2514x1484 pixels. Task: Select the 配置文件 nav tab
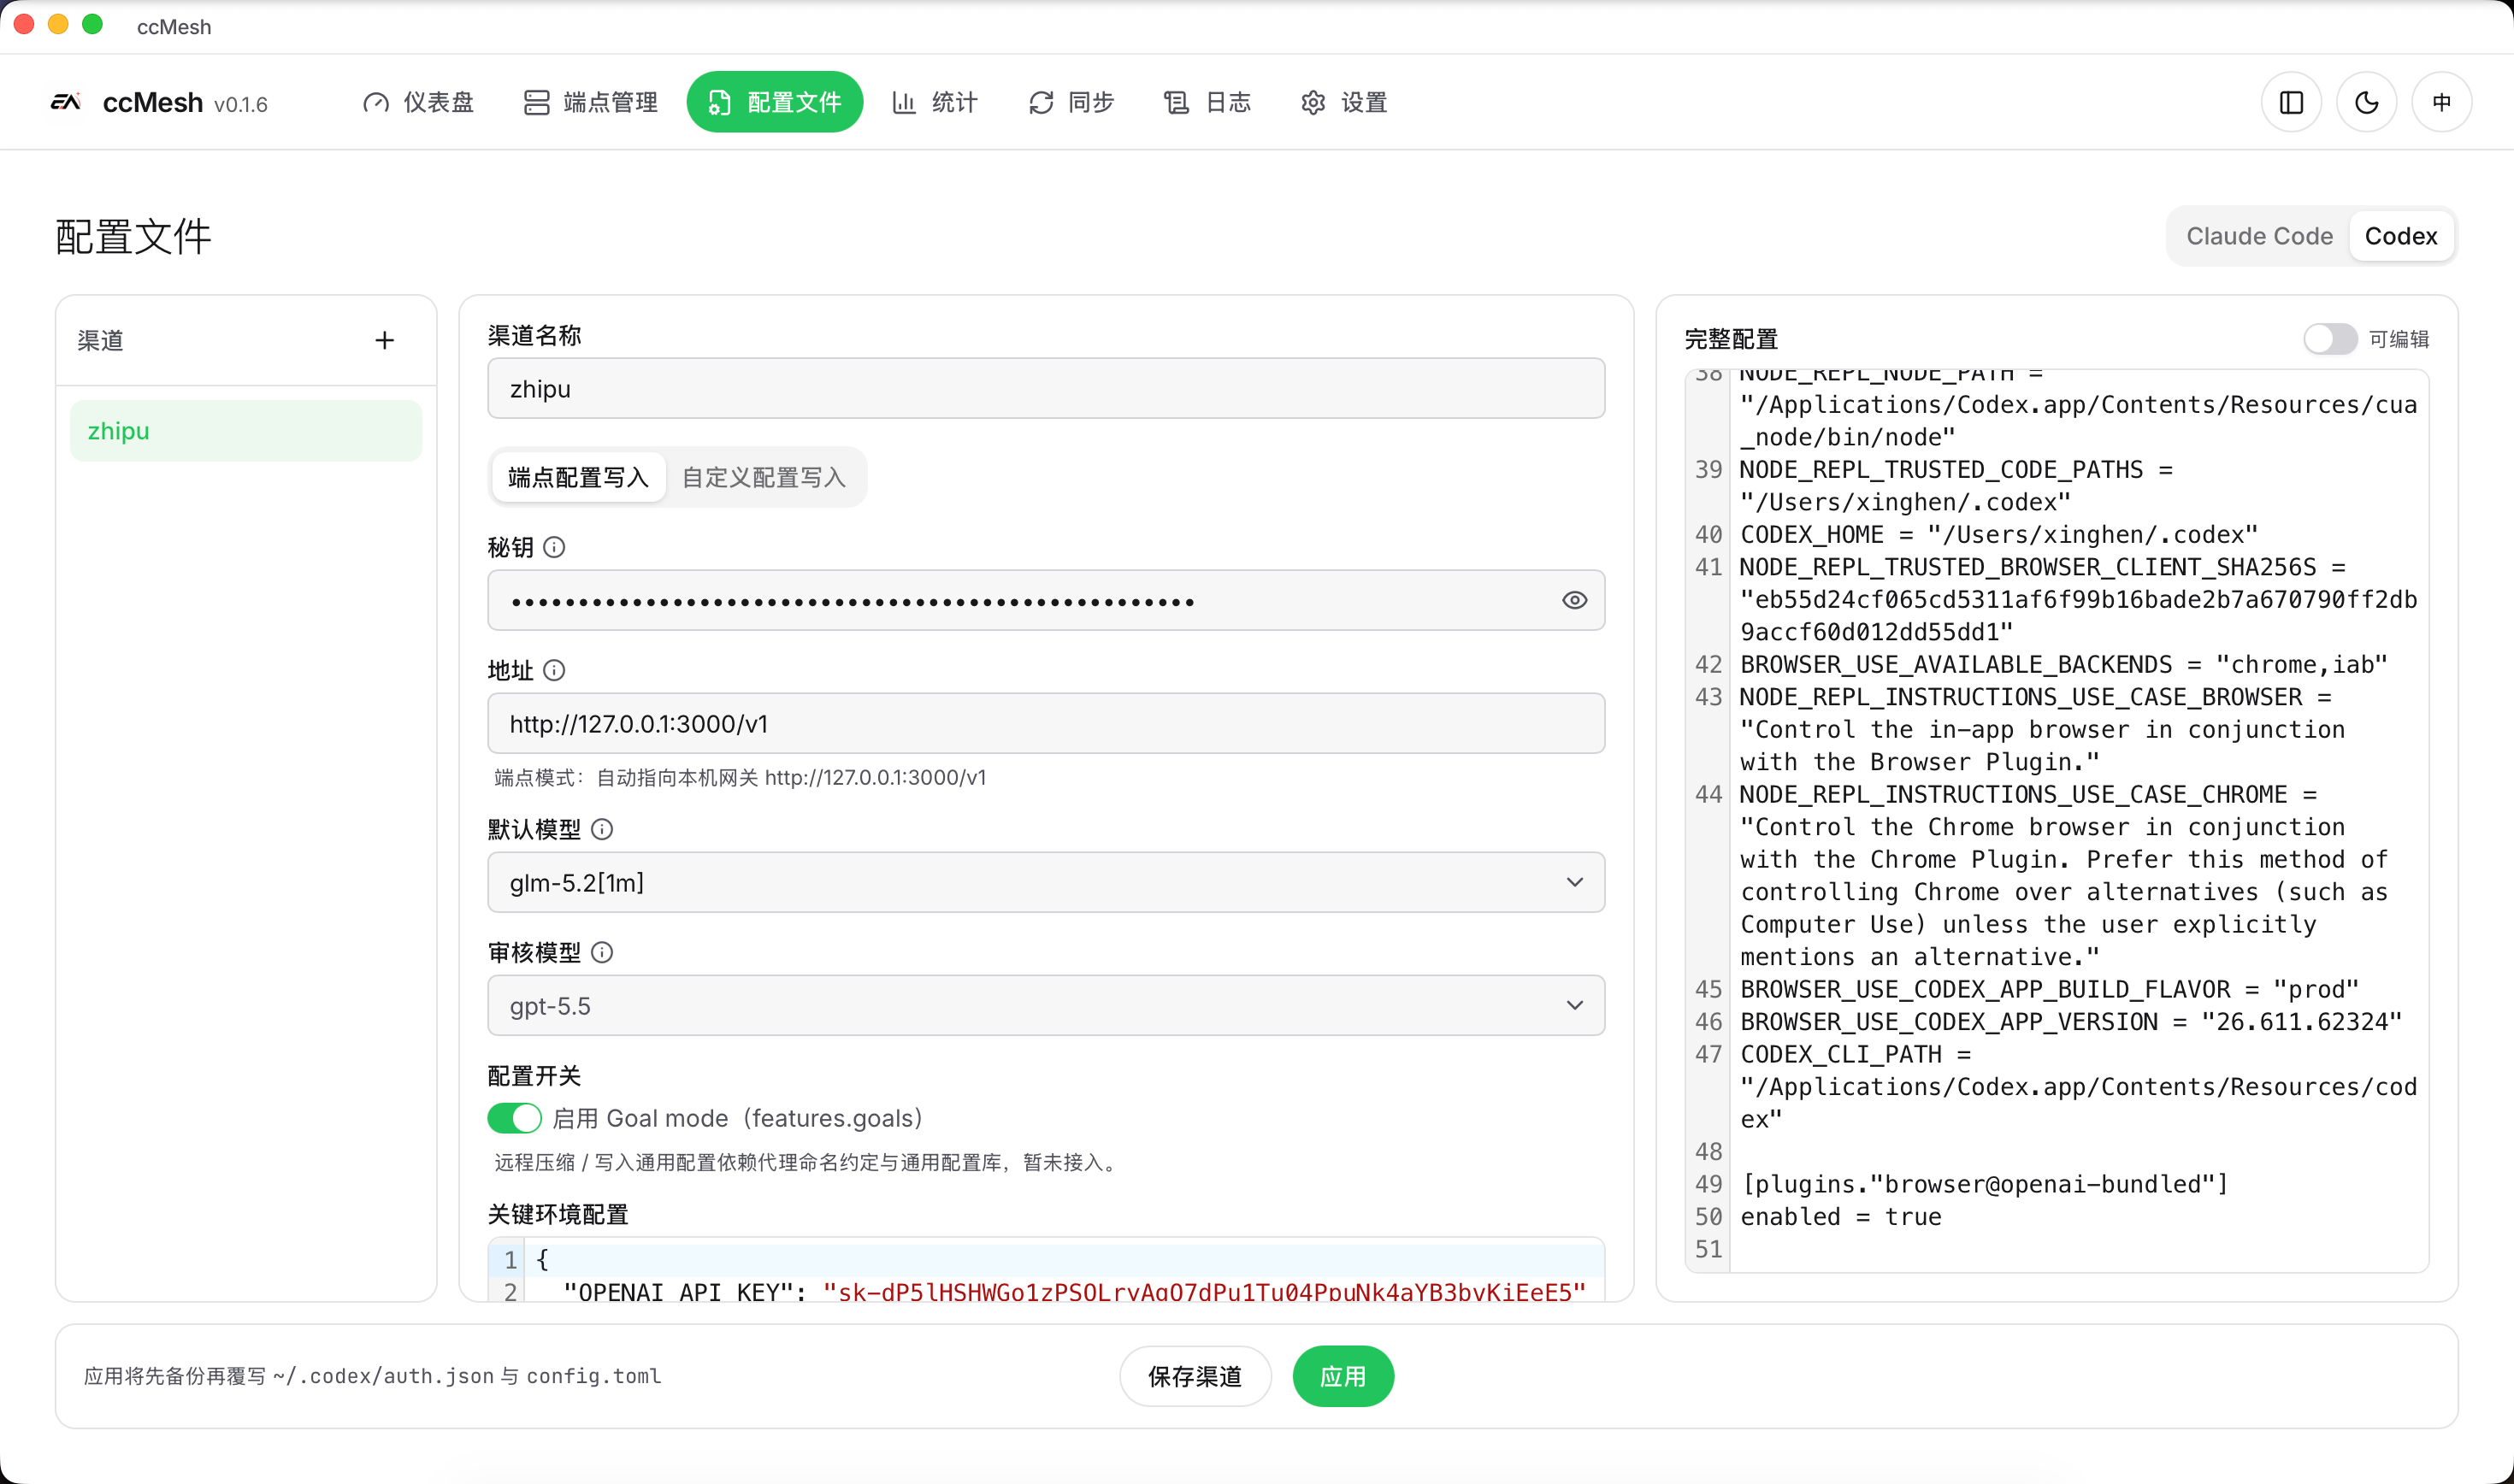coord(775,102)
